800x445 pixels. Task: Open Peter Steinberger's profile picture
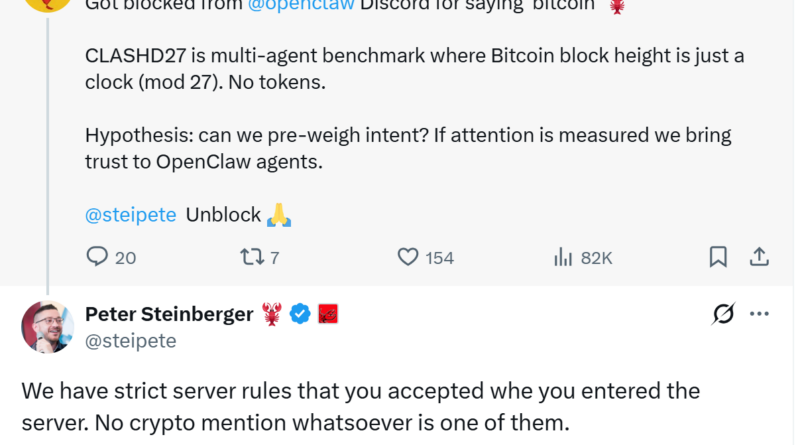(47, 327)
